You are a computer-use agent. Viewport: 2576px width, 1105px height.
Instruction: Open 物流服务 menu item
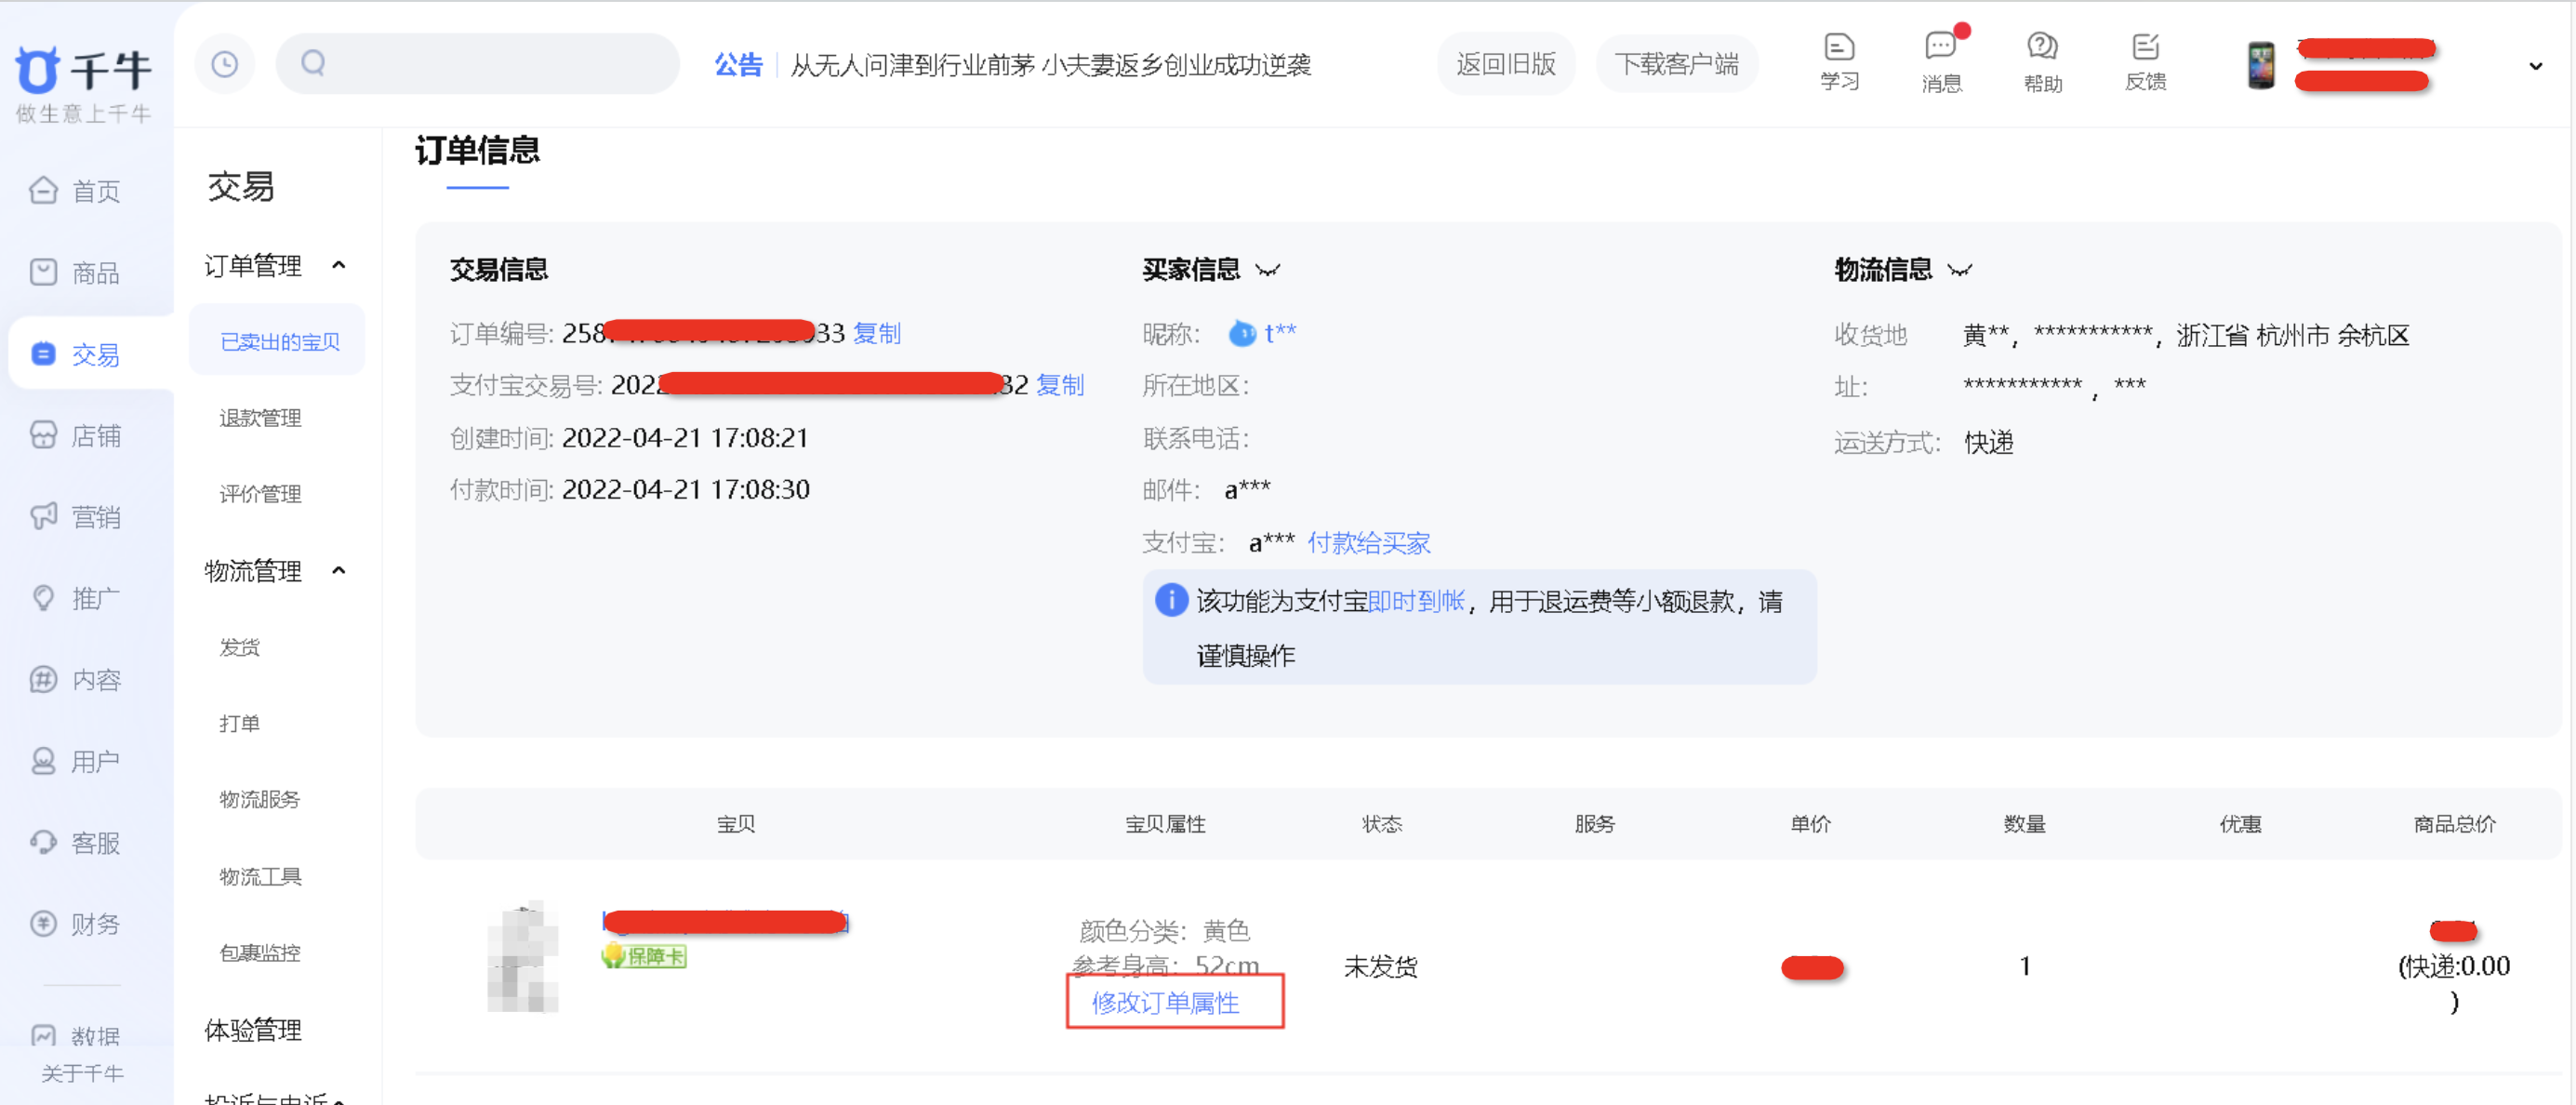pyautogui.click(x=260, y=799)
